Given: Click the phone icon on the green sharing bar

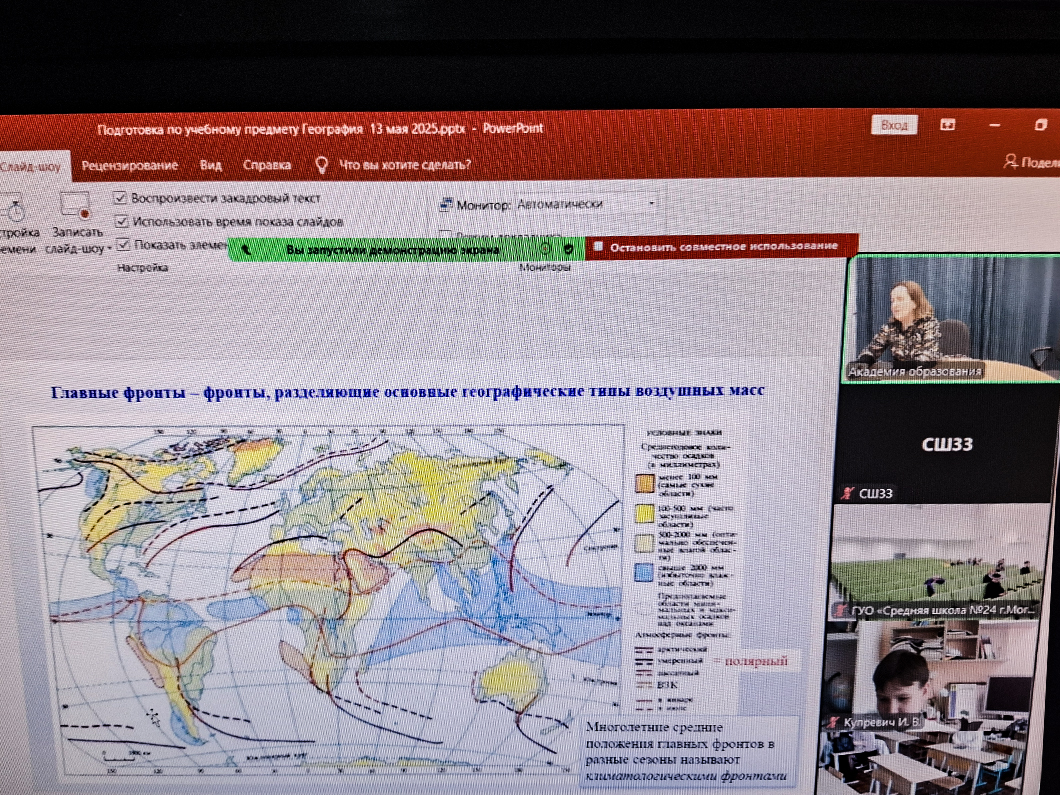Looking at the screenshot, I should [246, 249].
